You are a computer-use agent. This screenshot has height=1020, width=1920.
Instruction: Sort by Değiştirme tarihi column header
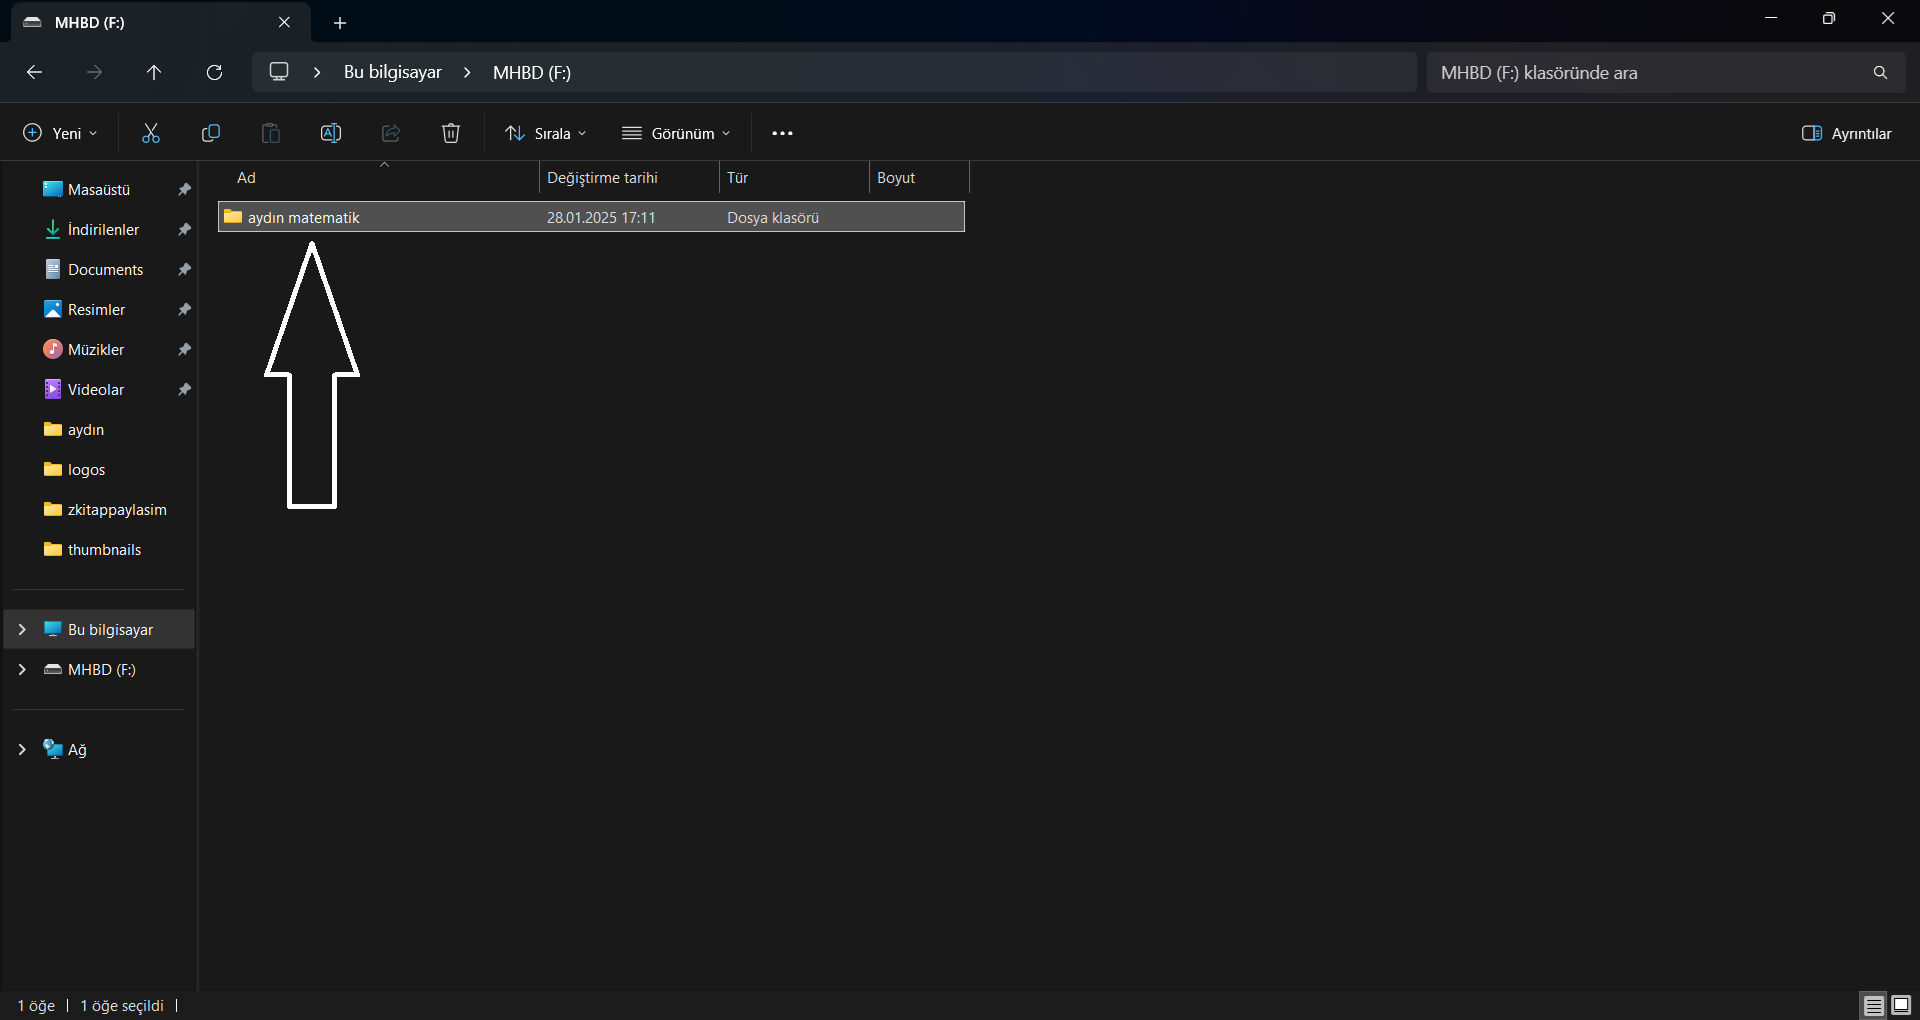click(602, 178)
